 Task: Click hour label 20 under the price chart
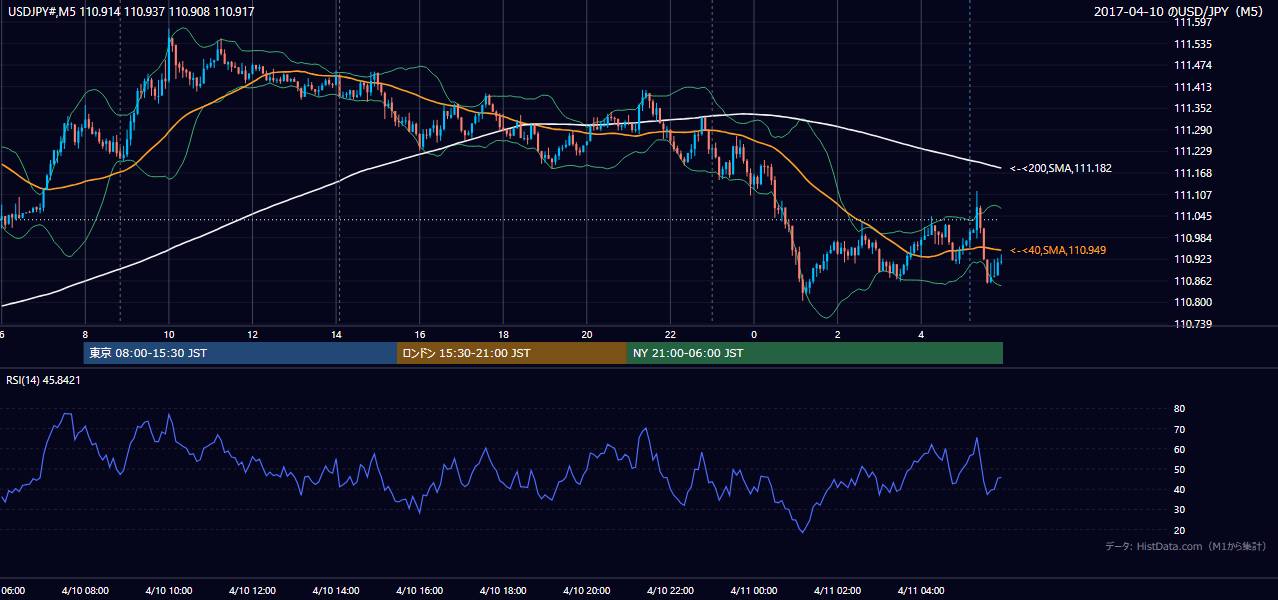[x=587, y=335]
